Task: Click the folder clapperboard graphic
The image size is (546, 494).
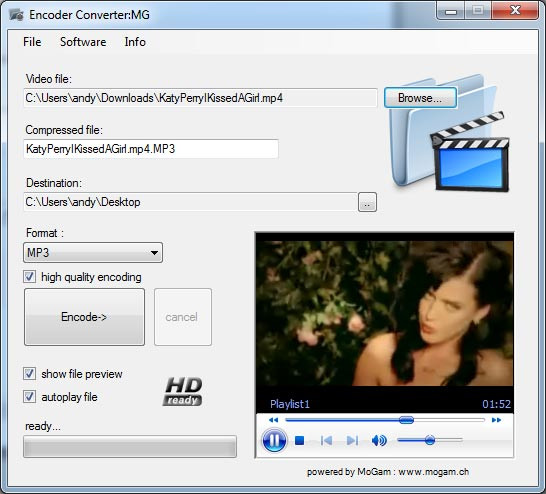Action: (449, 132)
